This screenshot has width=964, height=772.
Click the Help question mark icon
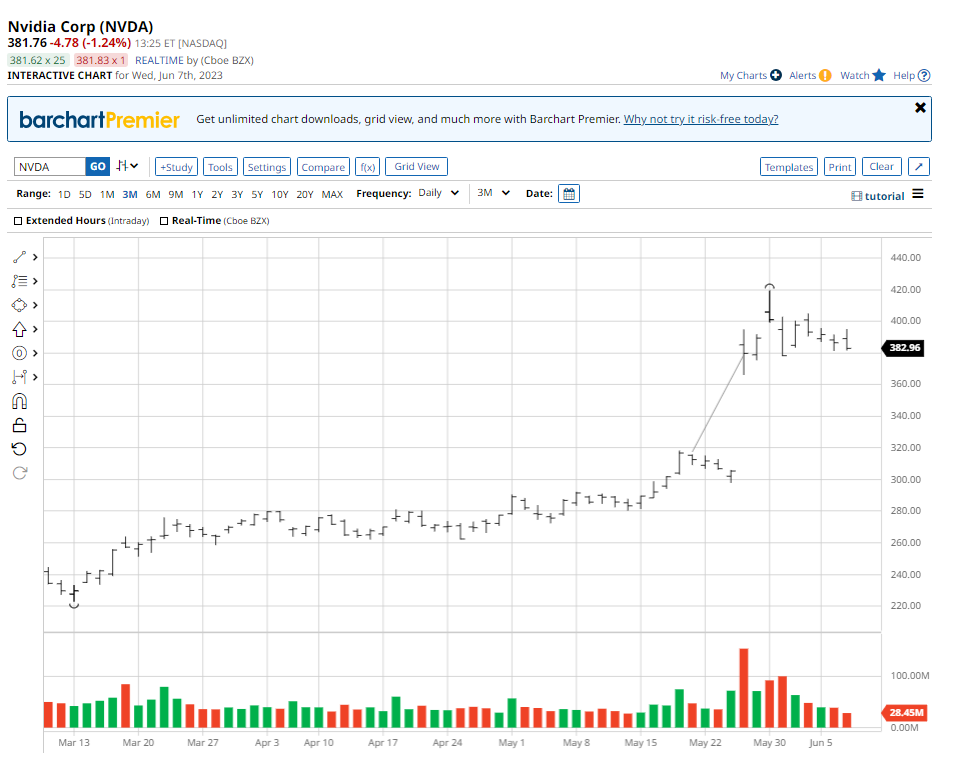[923, 75]
